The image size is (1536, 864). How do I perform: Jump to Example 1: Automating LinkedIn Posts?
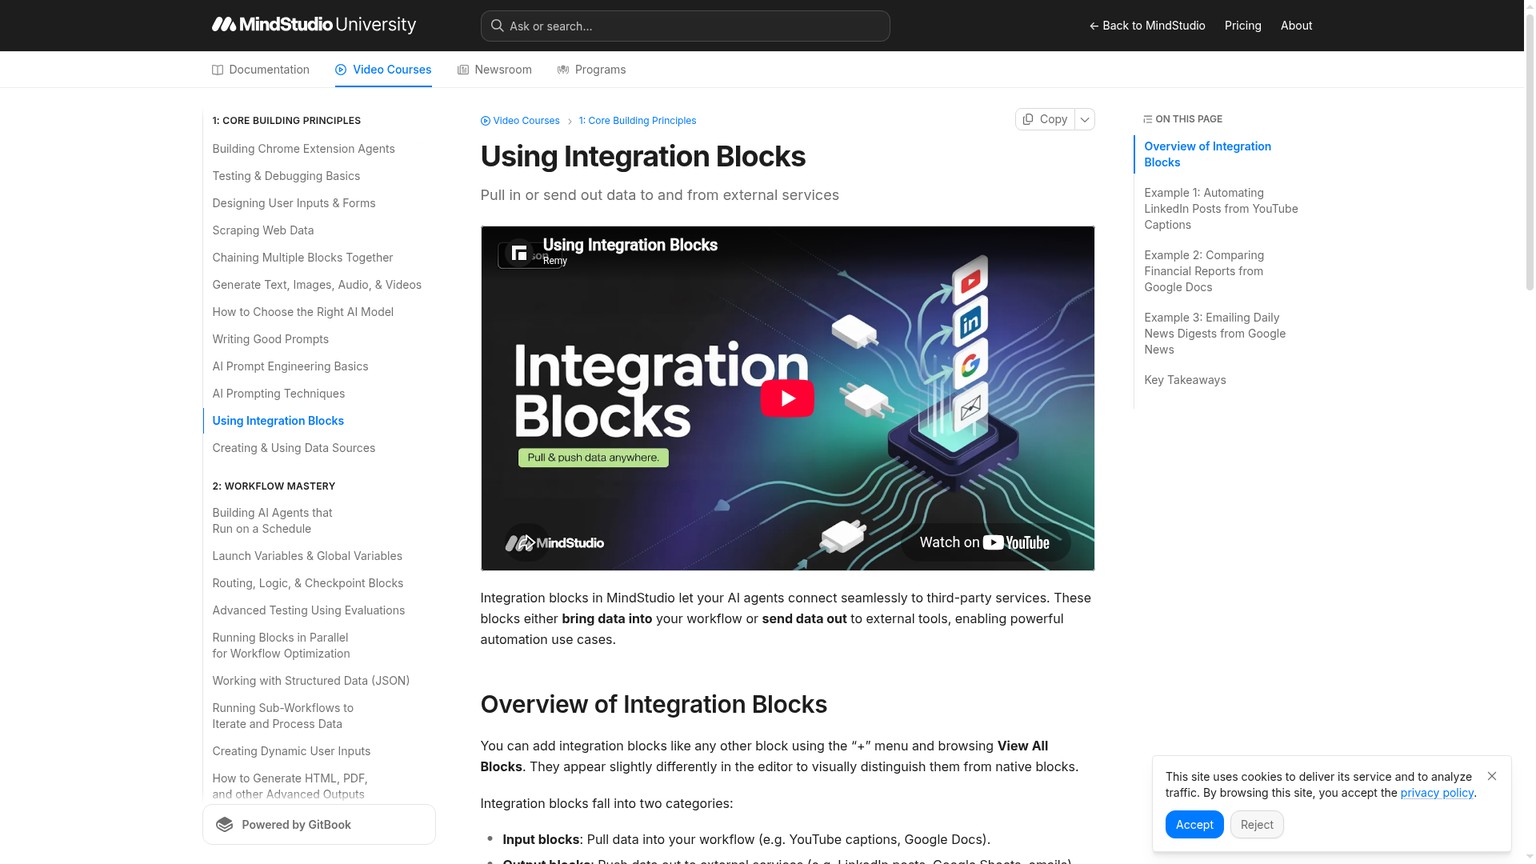(1221, 209)
